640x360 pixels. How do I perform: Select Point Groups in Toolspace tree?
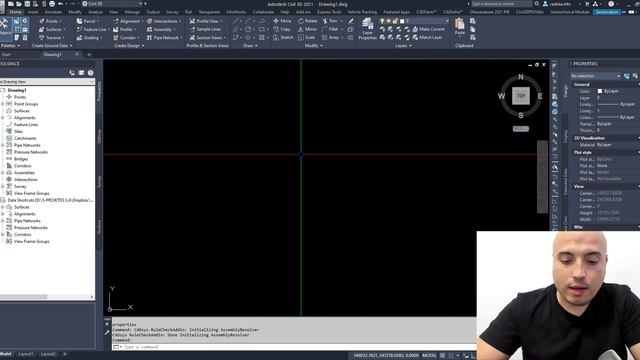click(26, 104)
